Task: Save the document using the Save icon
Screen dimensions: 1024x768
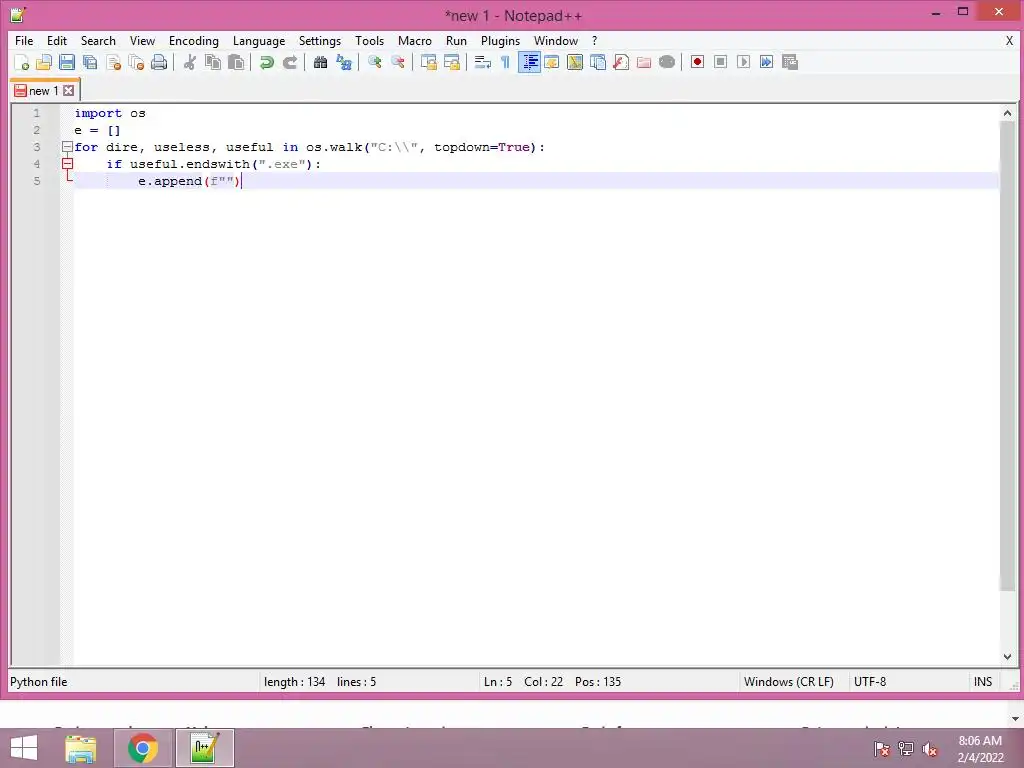Action: pyautogui.click(x=67, y=62)
